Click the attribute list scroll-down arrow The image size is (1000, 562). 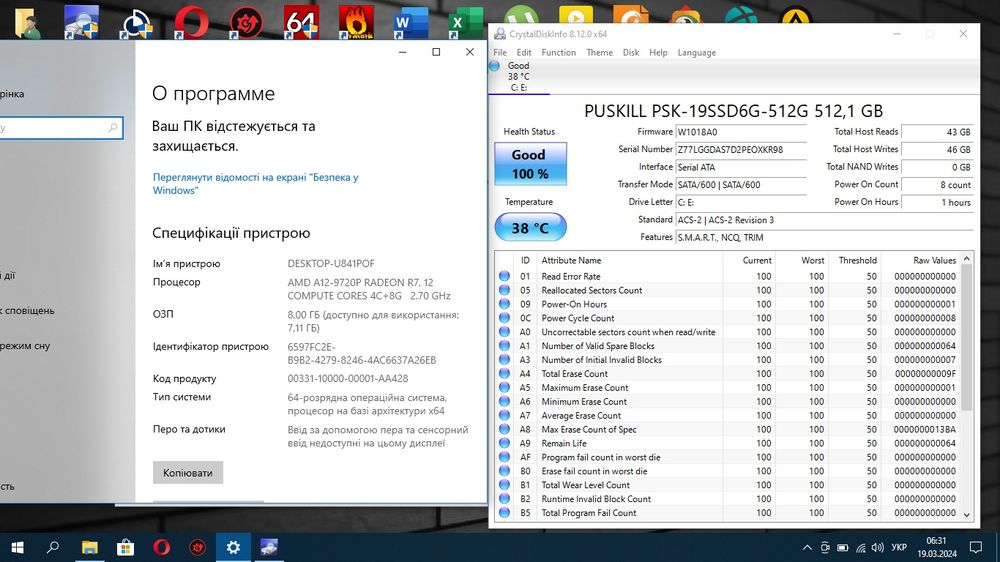966,514
